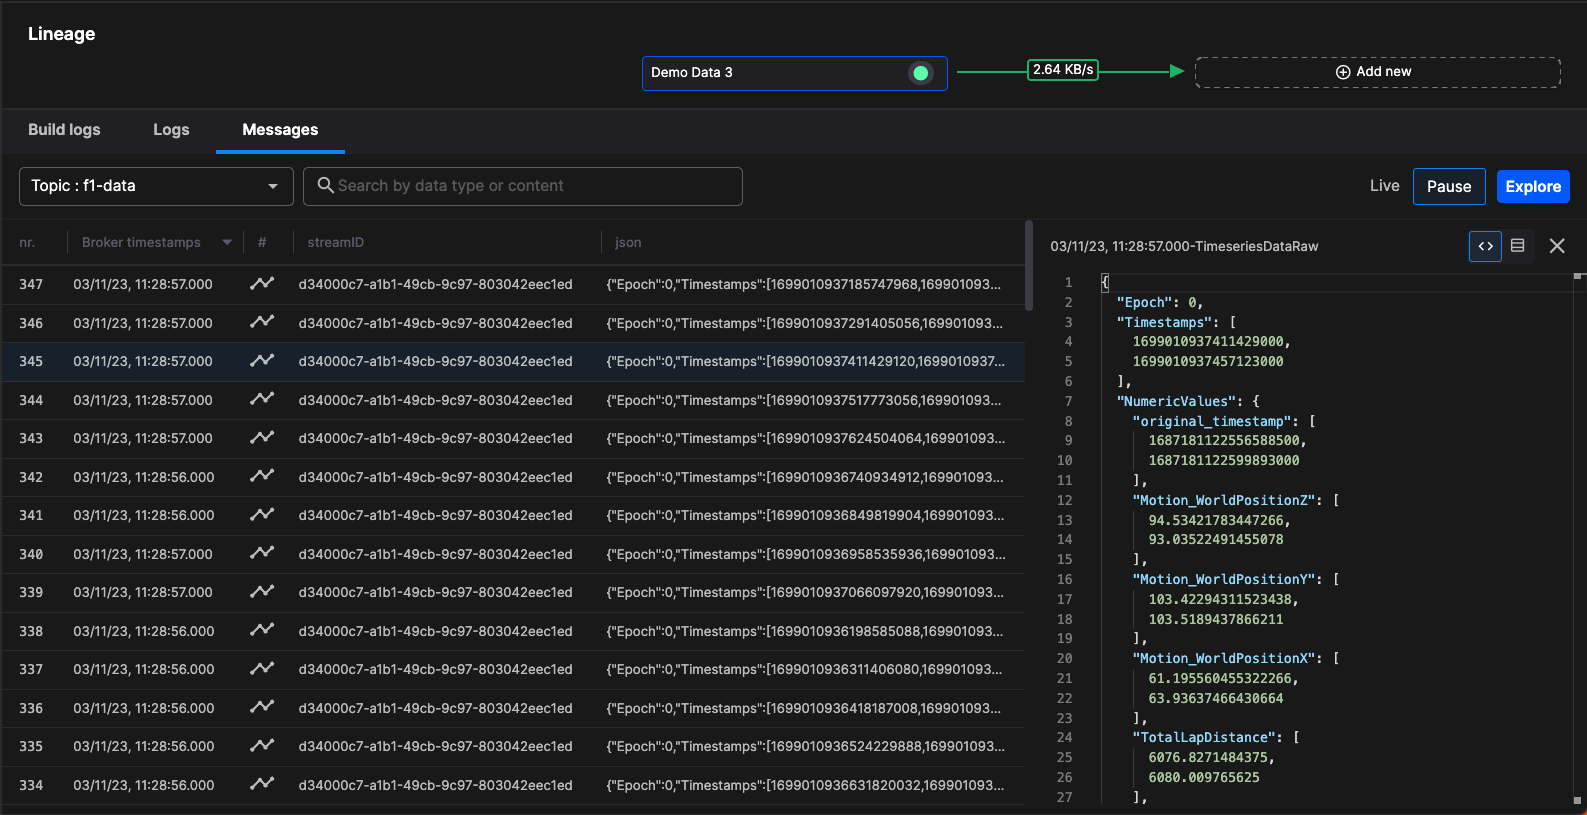Click the timestamp cell of row 343
This screenshot has width=1587, height=815.
[143, 438]
